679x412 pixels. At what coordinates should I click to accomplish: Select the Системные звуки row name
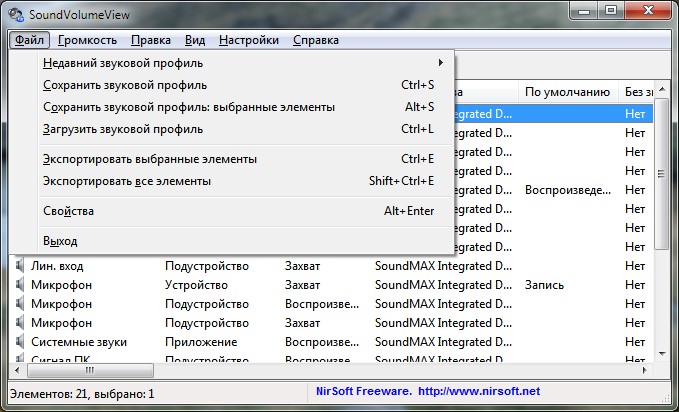point(79,342)
